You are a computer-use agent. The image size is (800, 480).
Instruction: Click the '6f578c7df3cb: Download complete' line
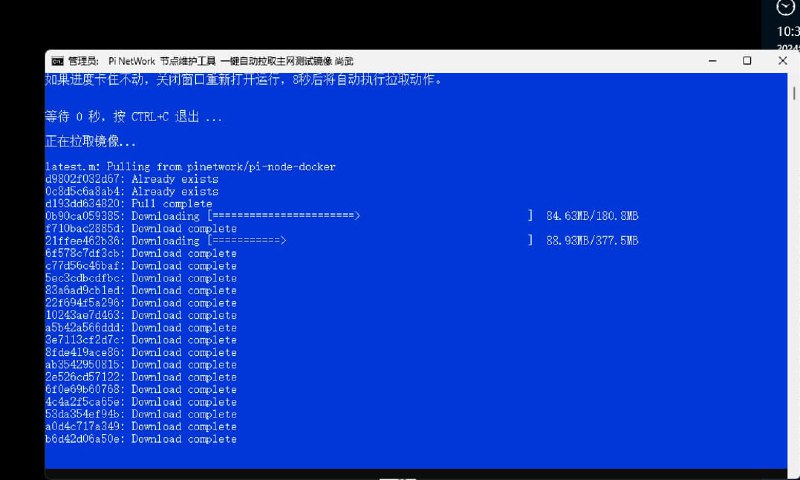click(140, 254)
